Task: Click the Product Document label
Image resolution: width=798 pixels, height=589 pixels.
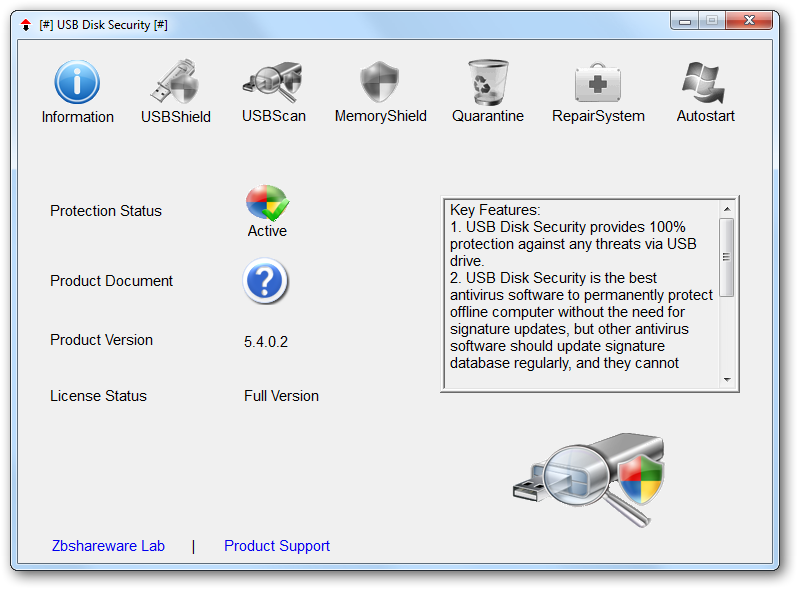Action: point(111,281)
